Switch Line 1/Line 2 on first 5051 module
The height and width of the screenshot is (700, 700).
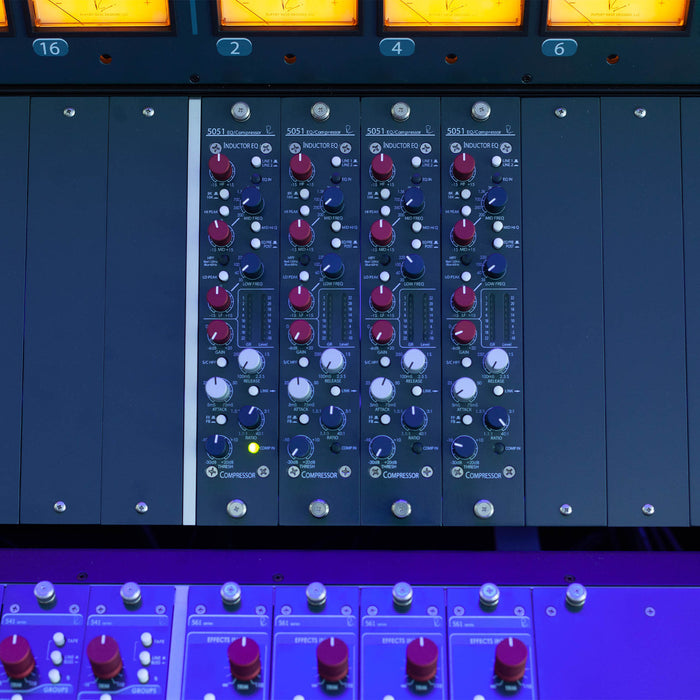(256, 162)
